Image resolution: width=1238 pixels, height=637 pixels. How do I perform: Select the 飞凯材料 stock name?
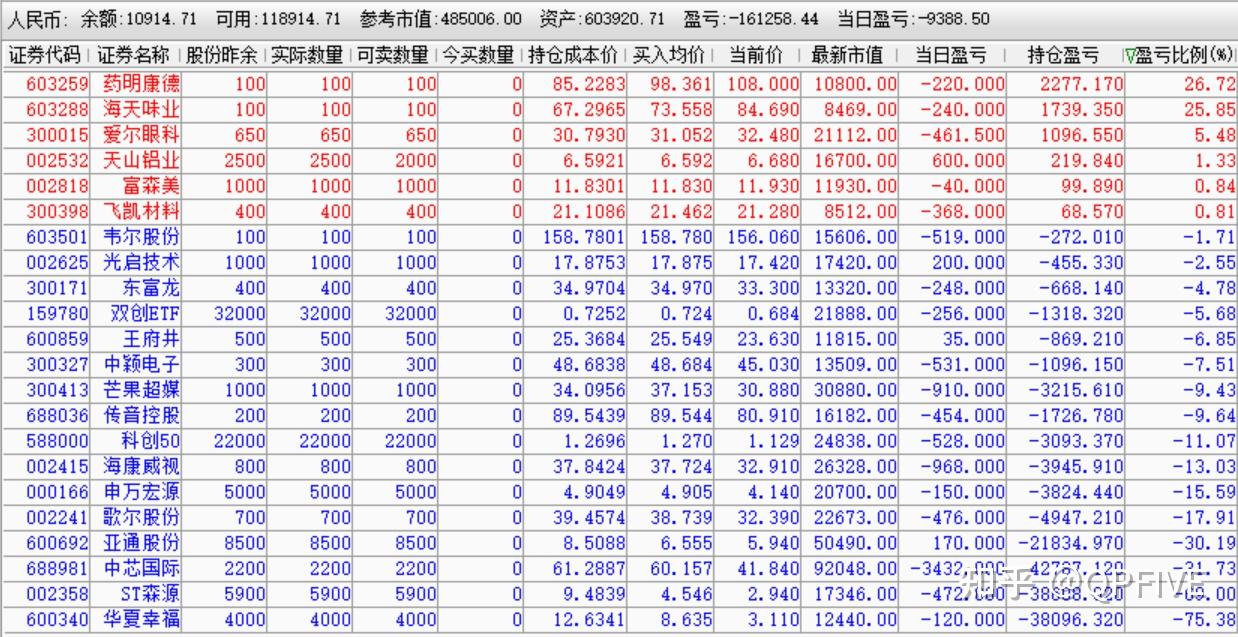(141, 211)
